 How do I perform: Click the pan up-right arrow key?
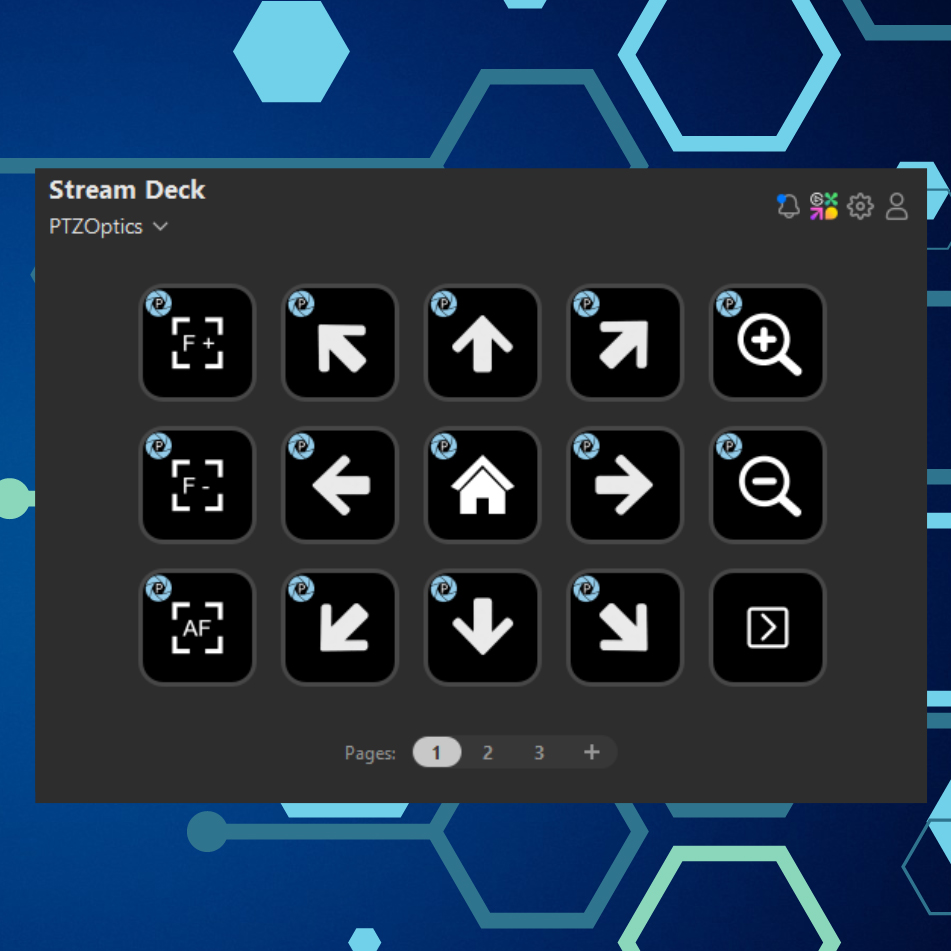[625, 343]
